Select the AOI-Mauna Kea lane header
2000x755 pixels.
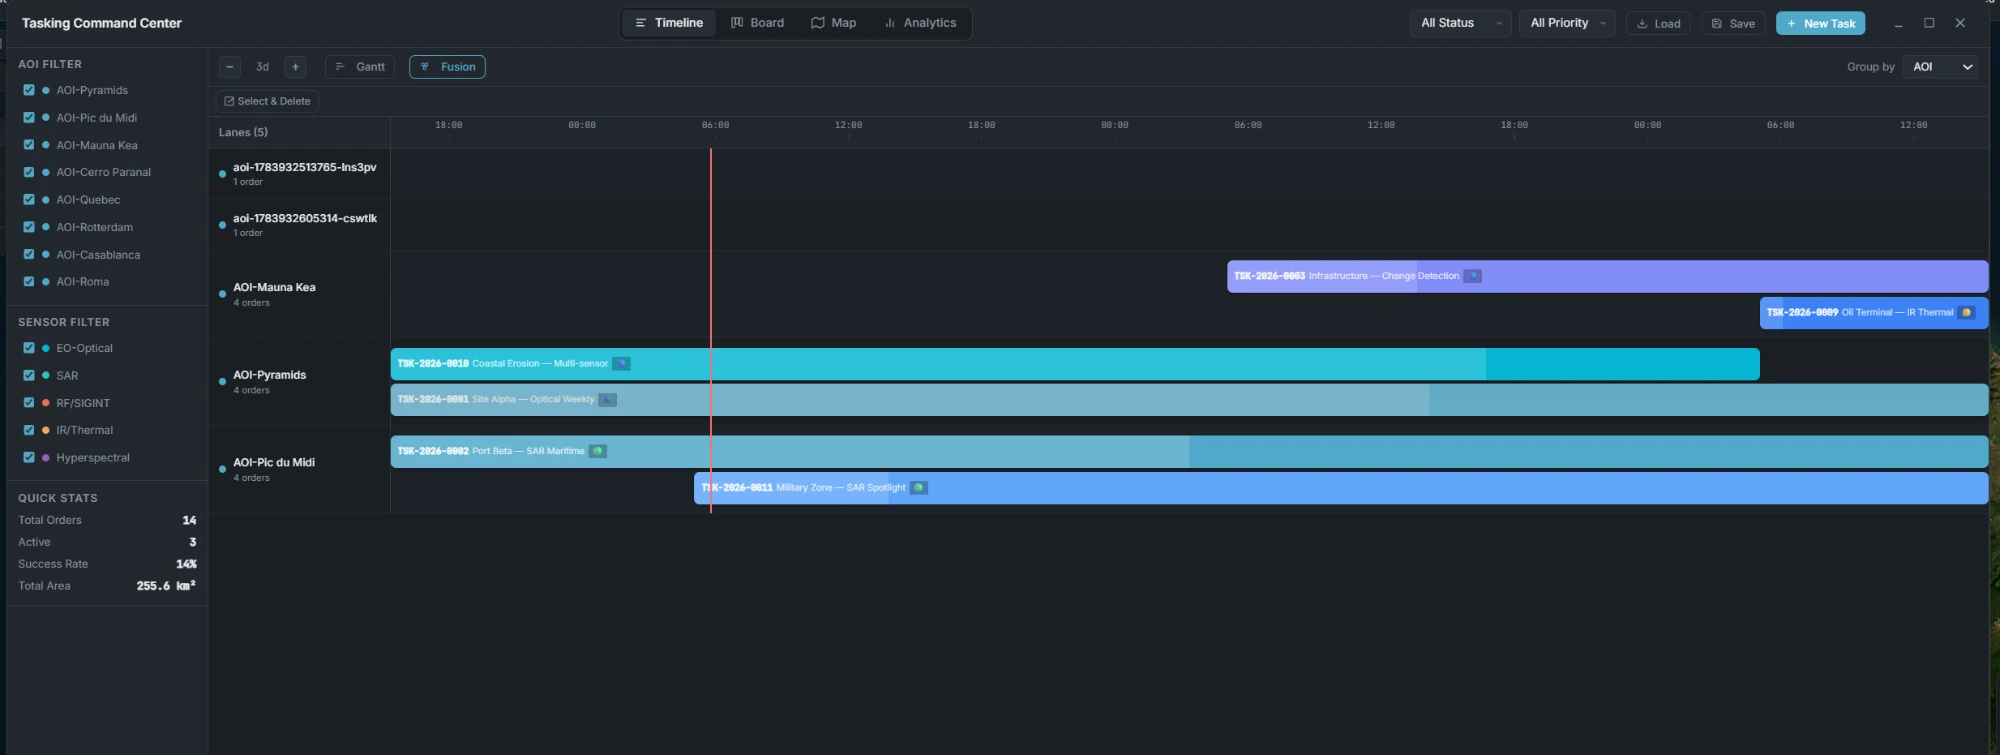pyautogui.click(x=299, y=294)
